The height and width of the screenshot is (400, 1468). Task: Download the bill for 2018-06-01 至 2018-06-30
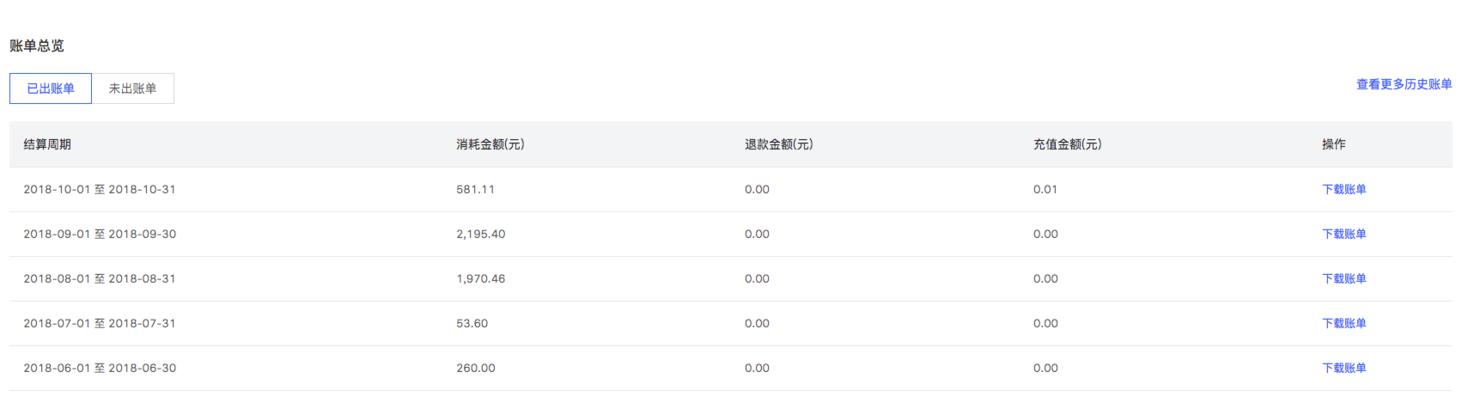click(1344, 368)
